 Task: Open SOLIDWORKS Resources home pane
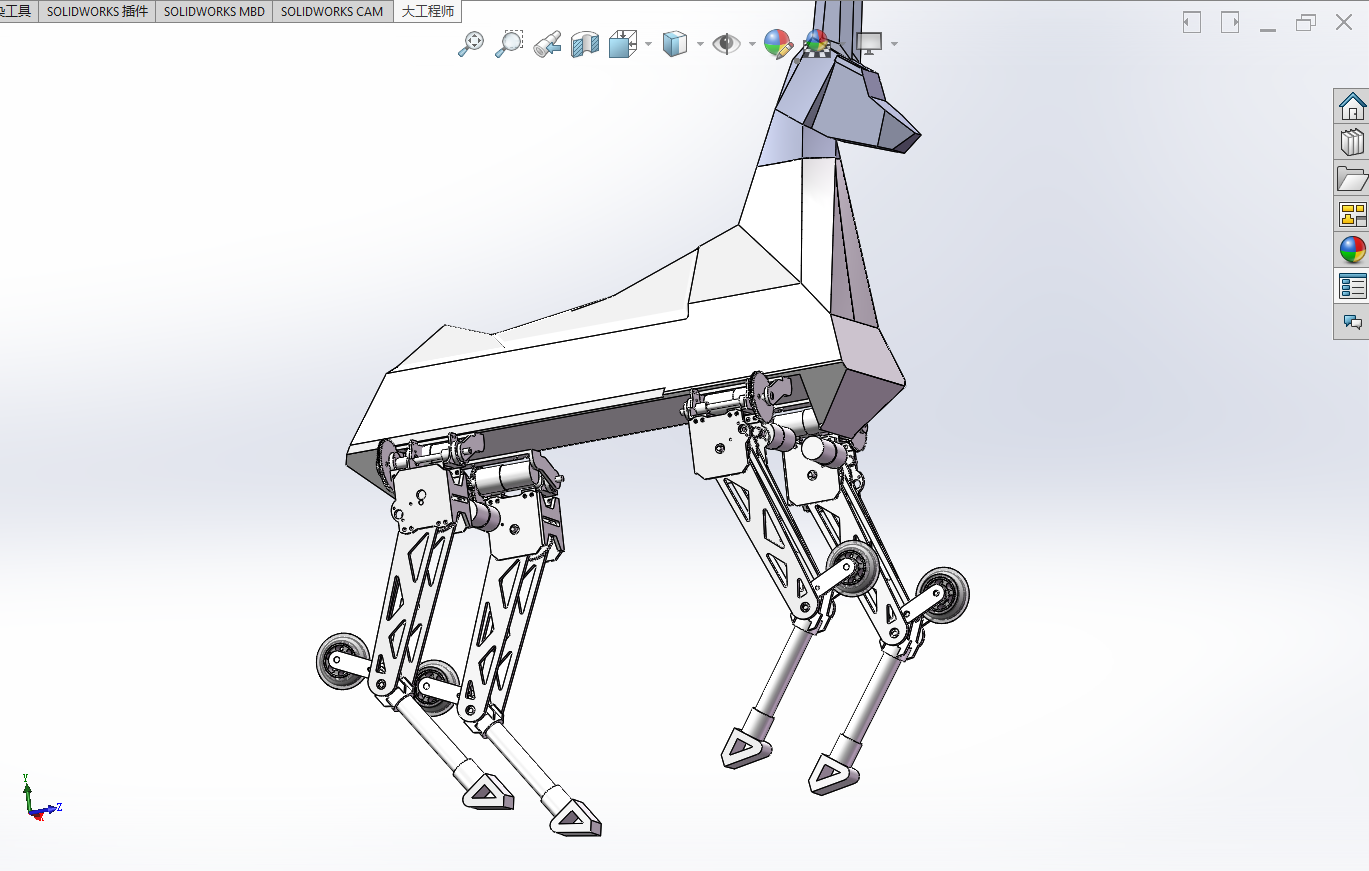tap(1352, 106)
